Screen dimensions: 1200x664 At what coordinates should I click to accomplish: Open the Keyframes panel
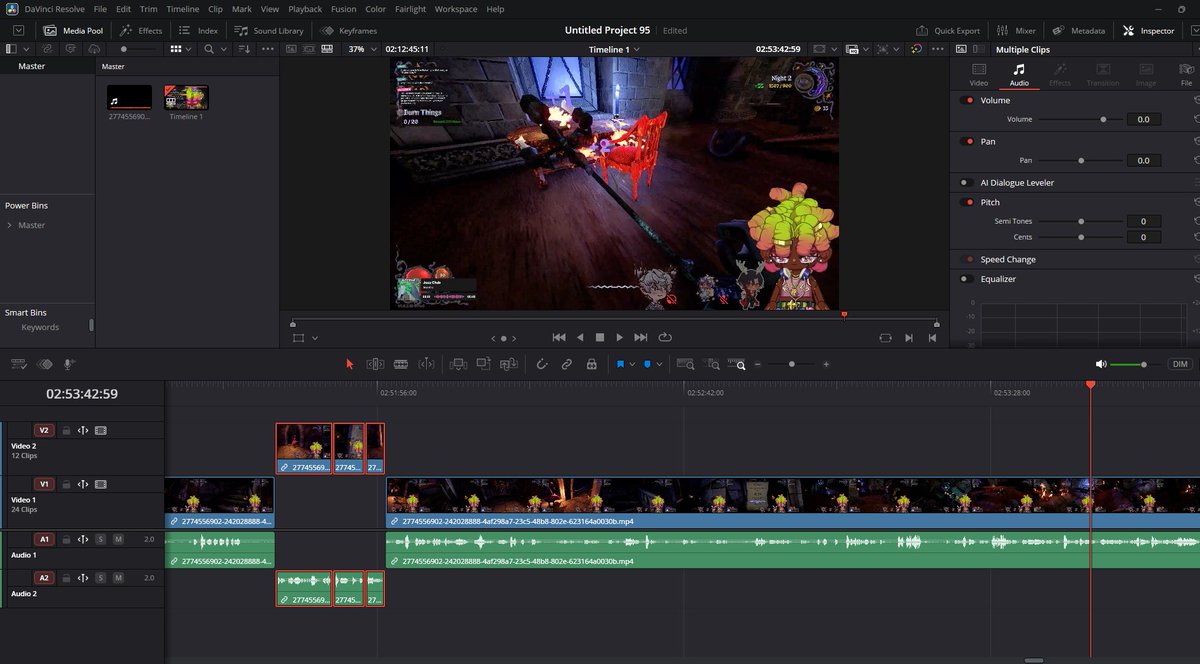[348, 30]
